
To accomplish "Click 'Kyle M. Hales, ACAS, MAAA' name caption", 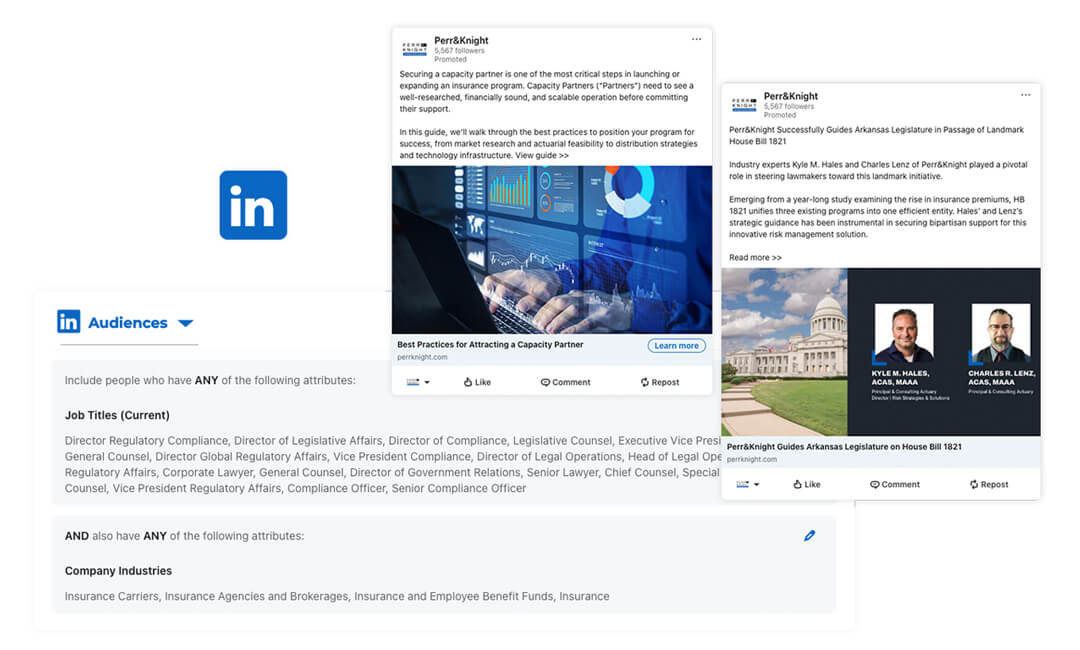I will point(900,377).
